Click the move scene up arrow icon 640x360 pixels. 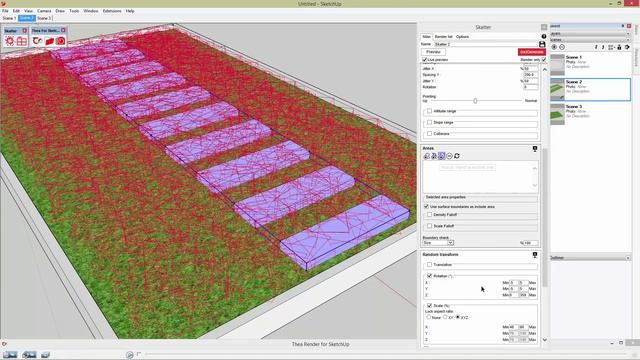click(603, 47)
